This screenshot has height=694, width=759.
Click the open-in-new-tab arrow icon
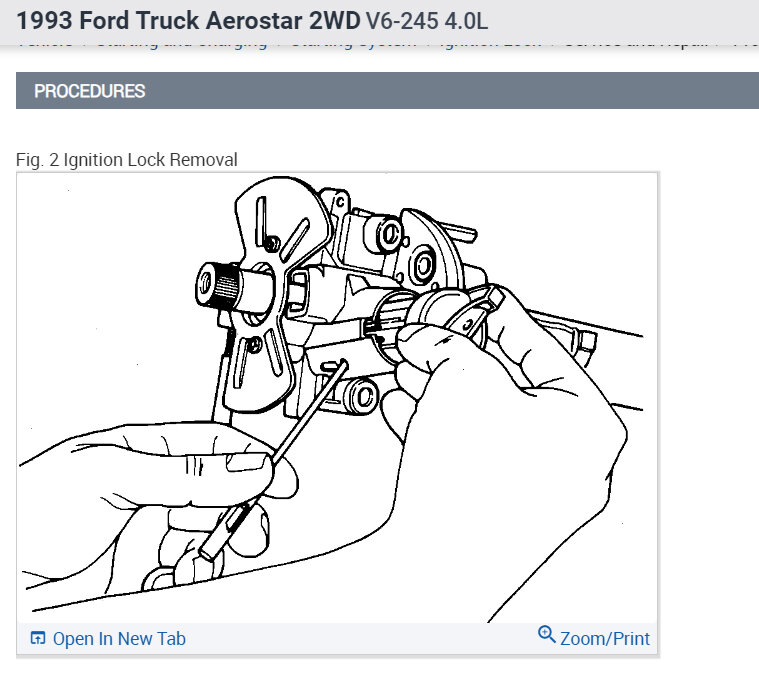point(38,638)
